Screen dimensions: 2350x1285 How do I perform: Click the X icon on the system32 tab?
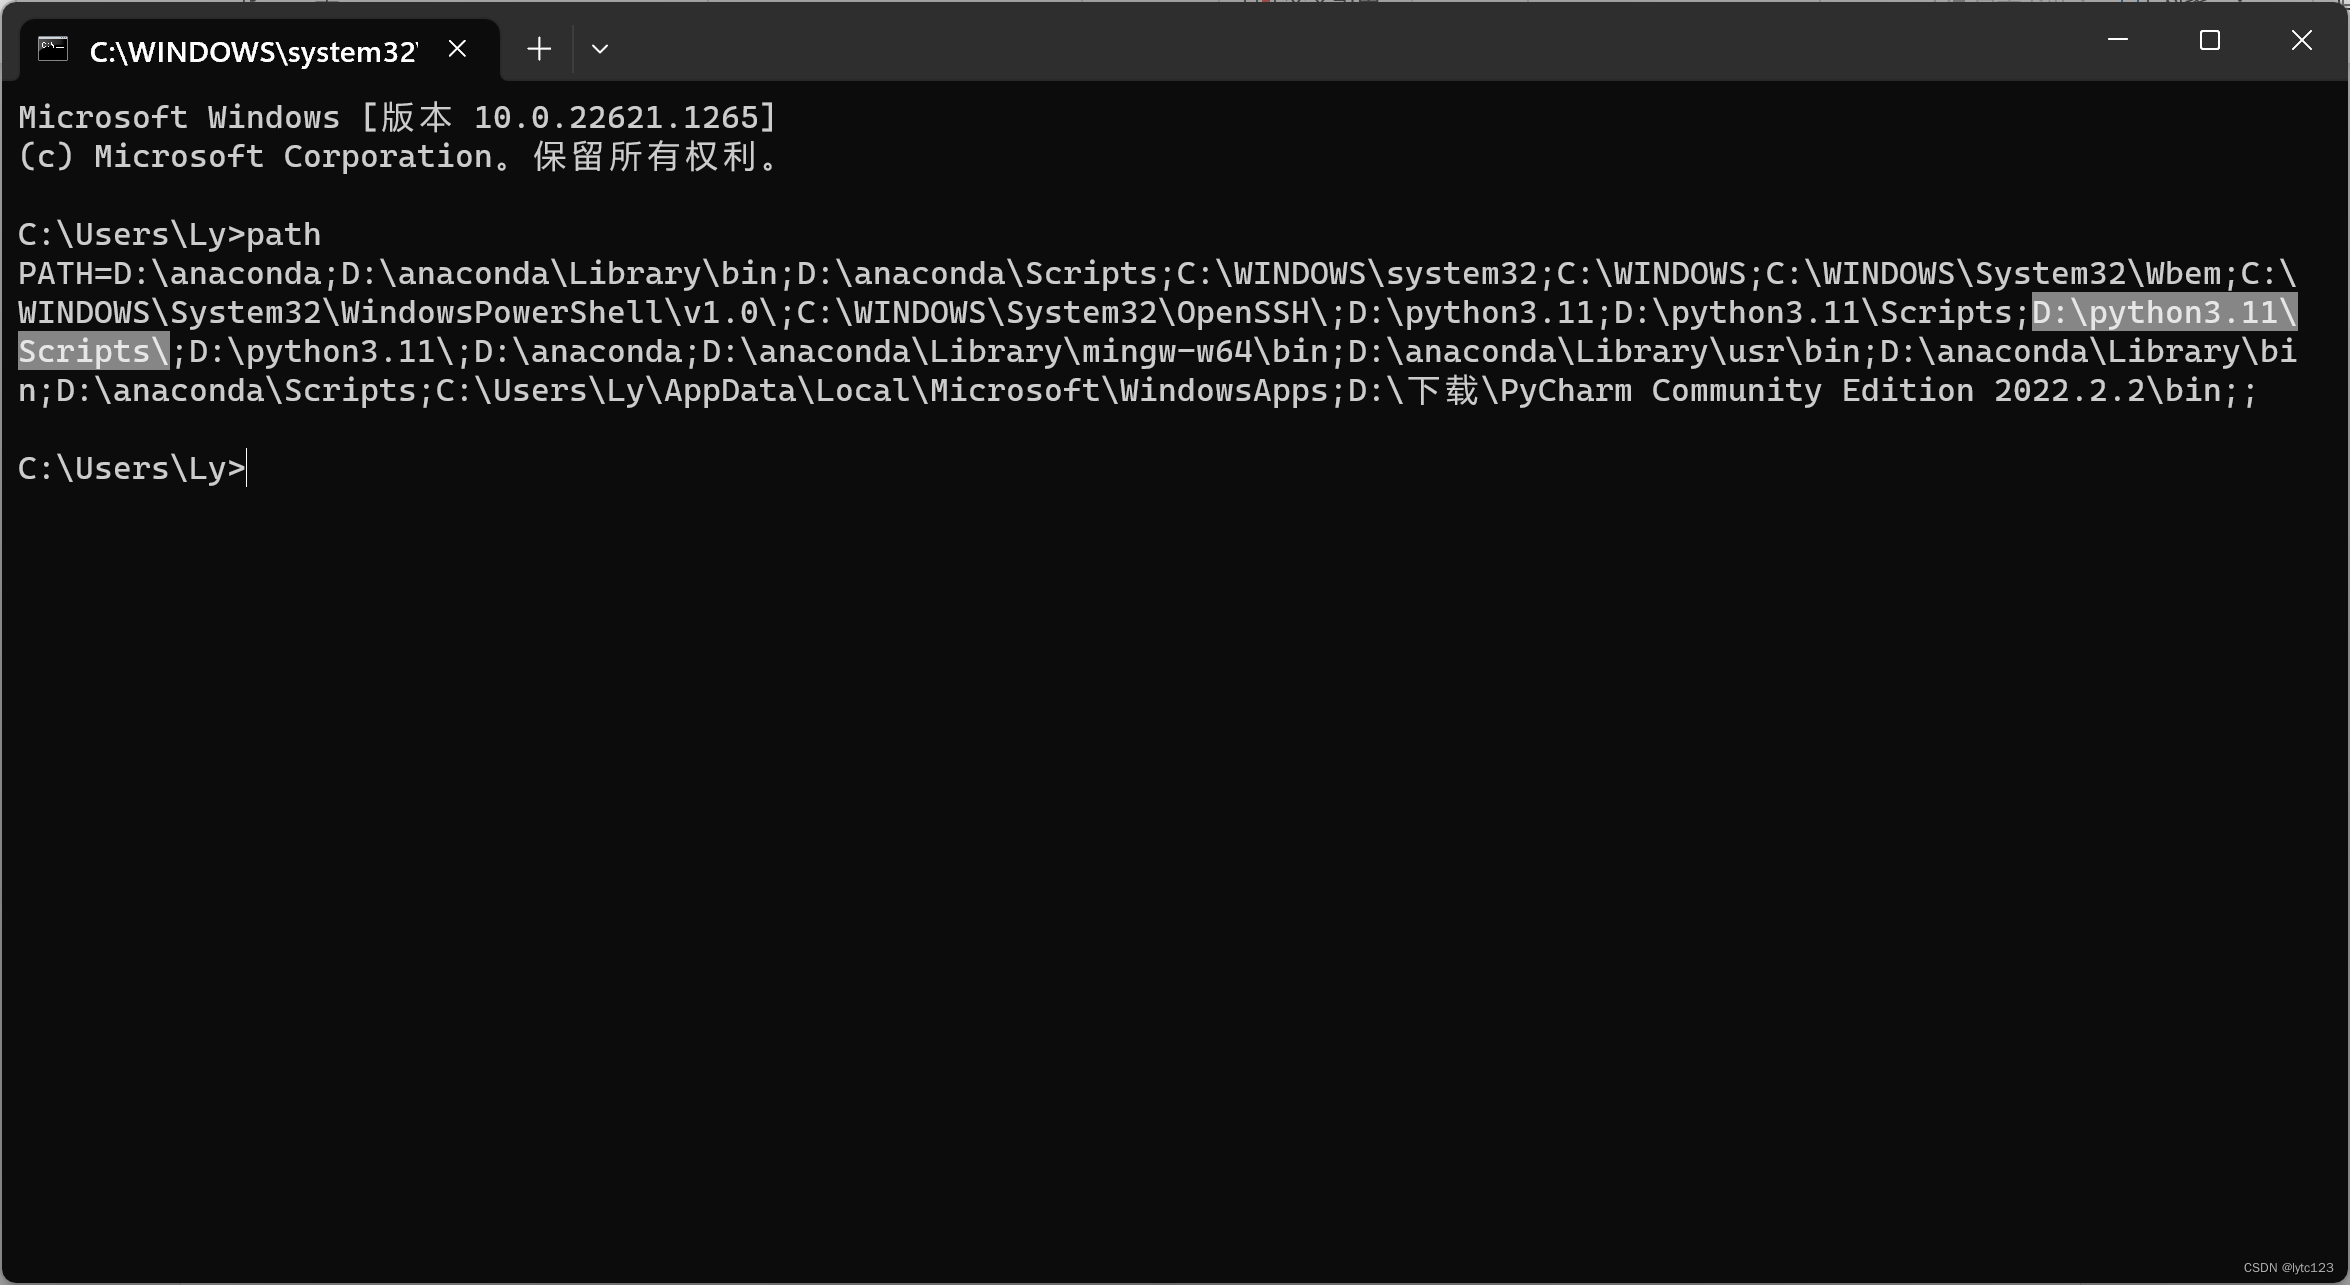[x=457, y=47]
